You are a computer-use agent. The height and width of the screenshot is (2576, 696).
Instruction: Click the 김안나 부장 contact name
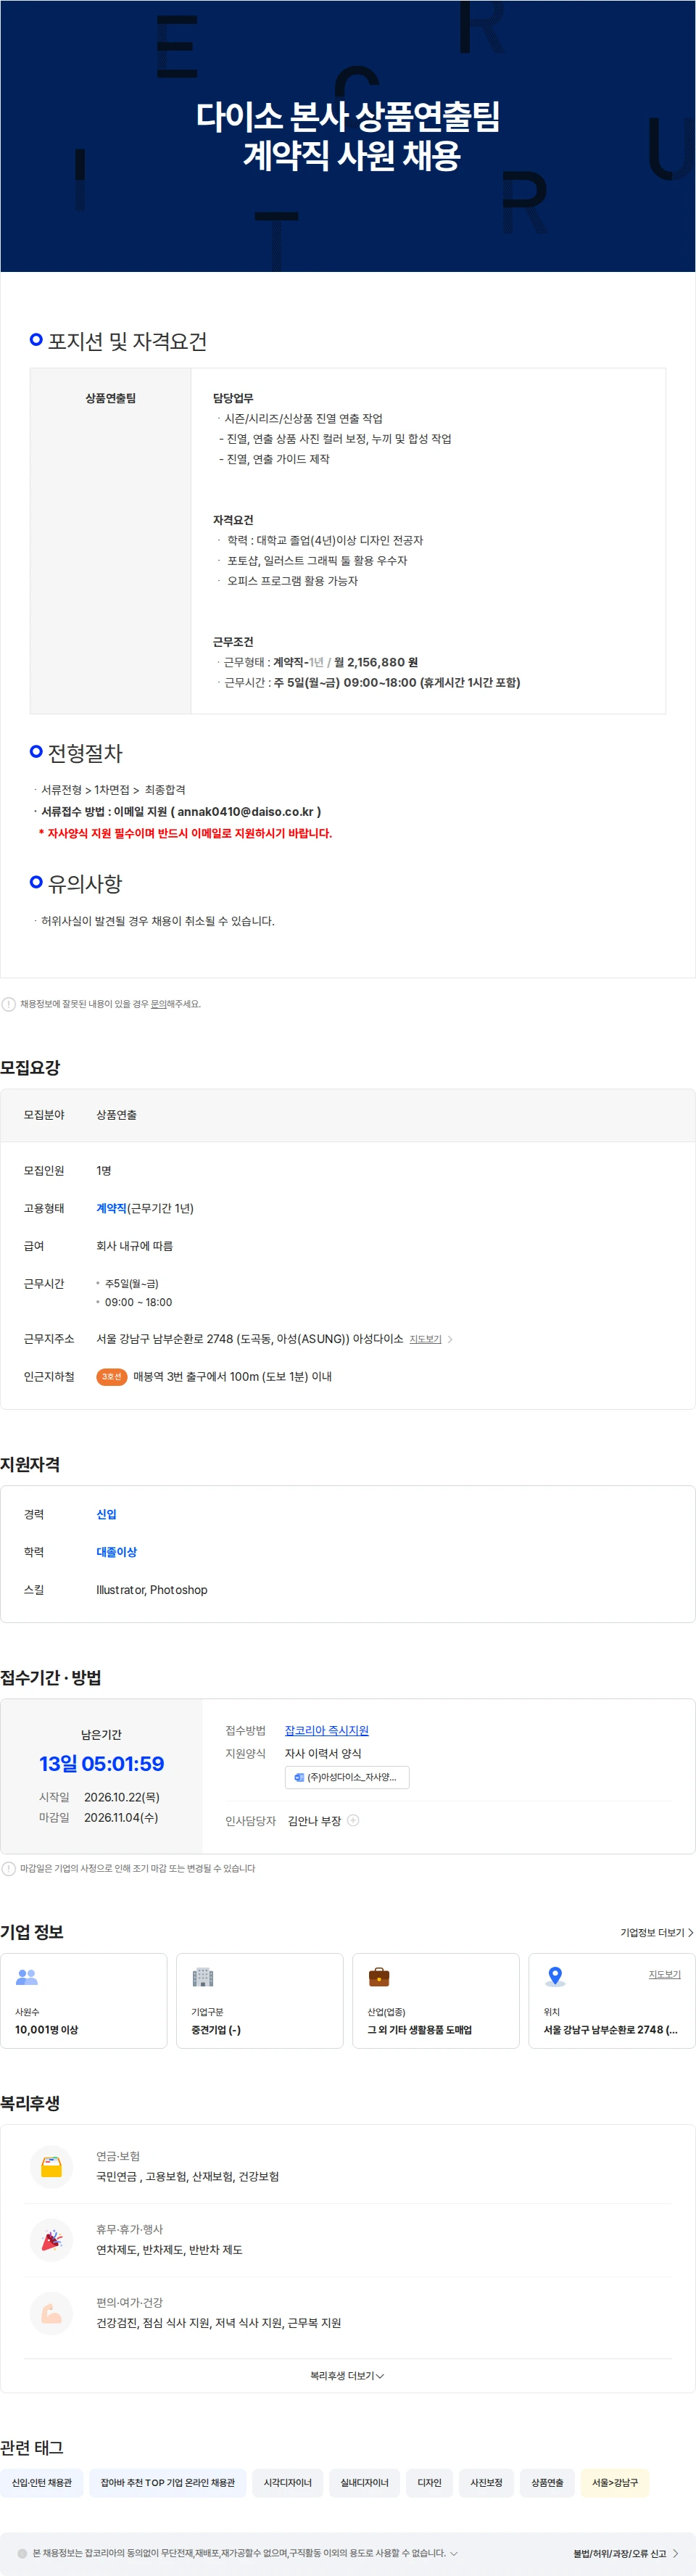pos(314,1821)
